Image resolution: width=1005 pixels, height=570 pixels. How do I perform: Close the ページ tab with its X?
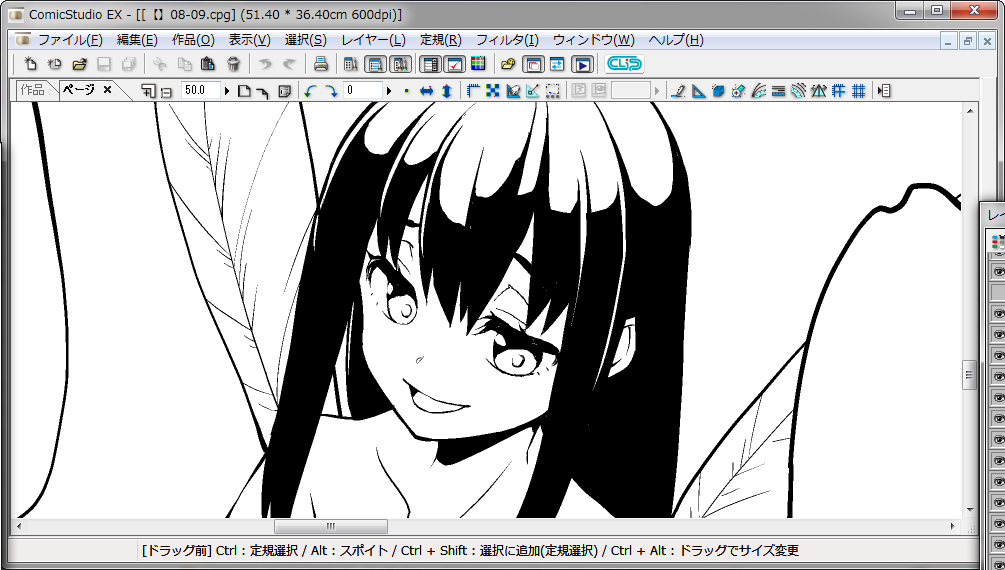[x=108, y=90]
